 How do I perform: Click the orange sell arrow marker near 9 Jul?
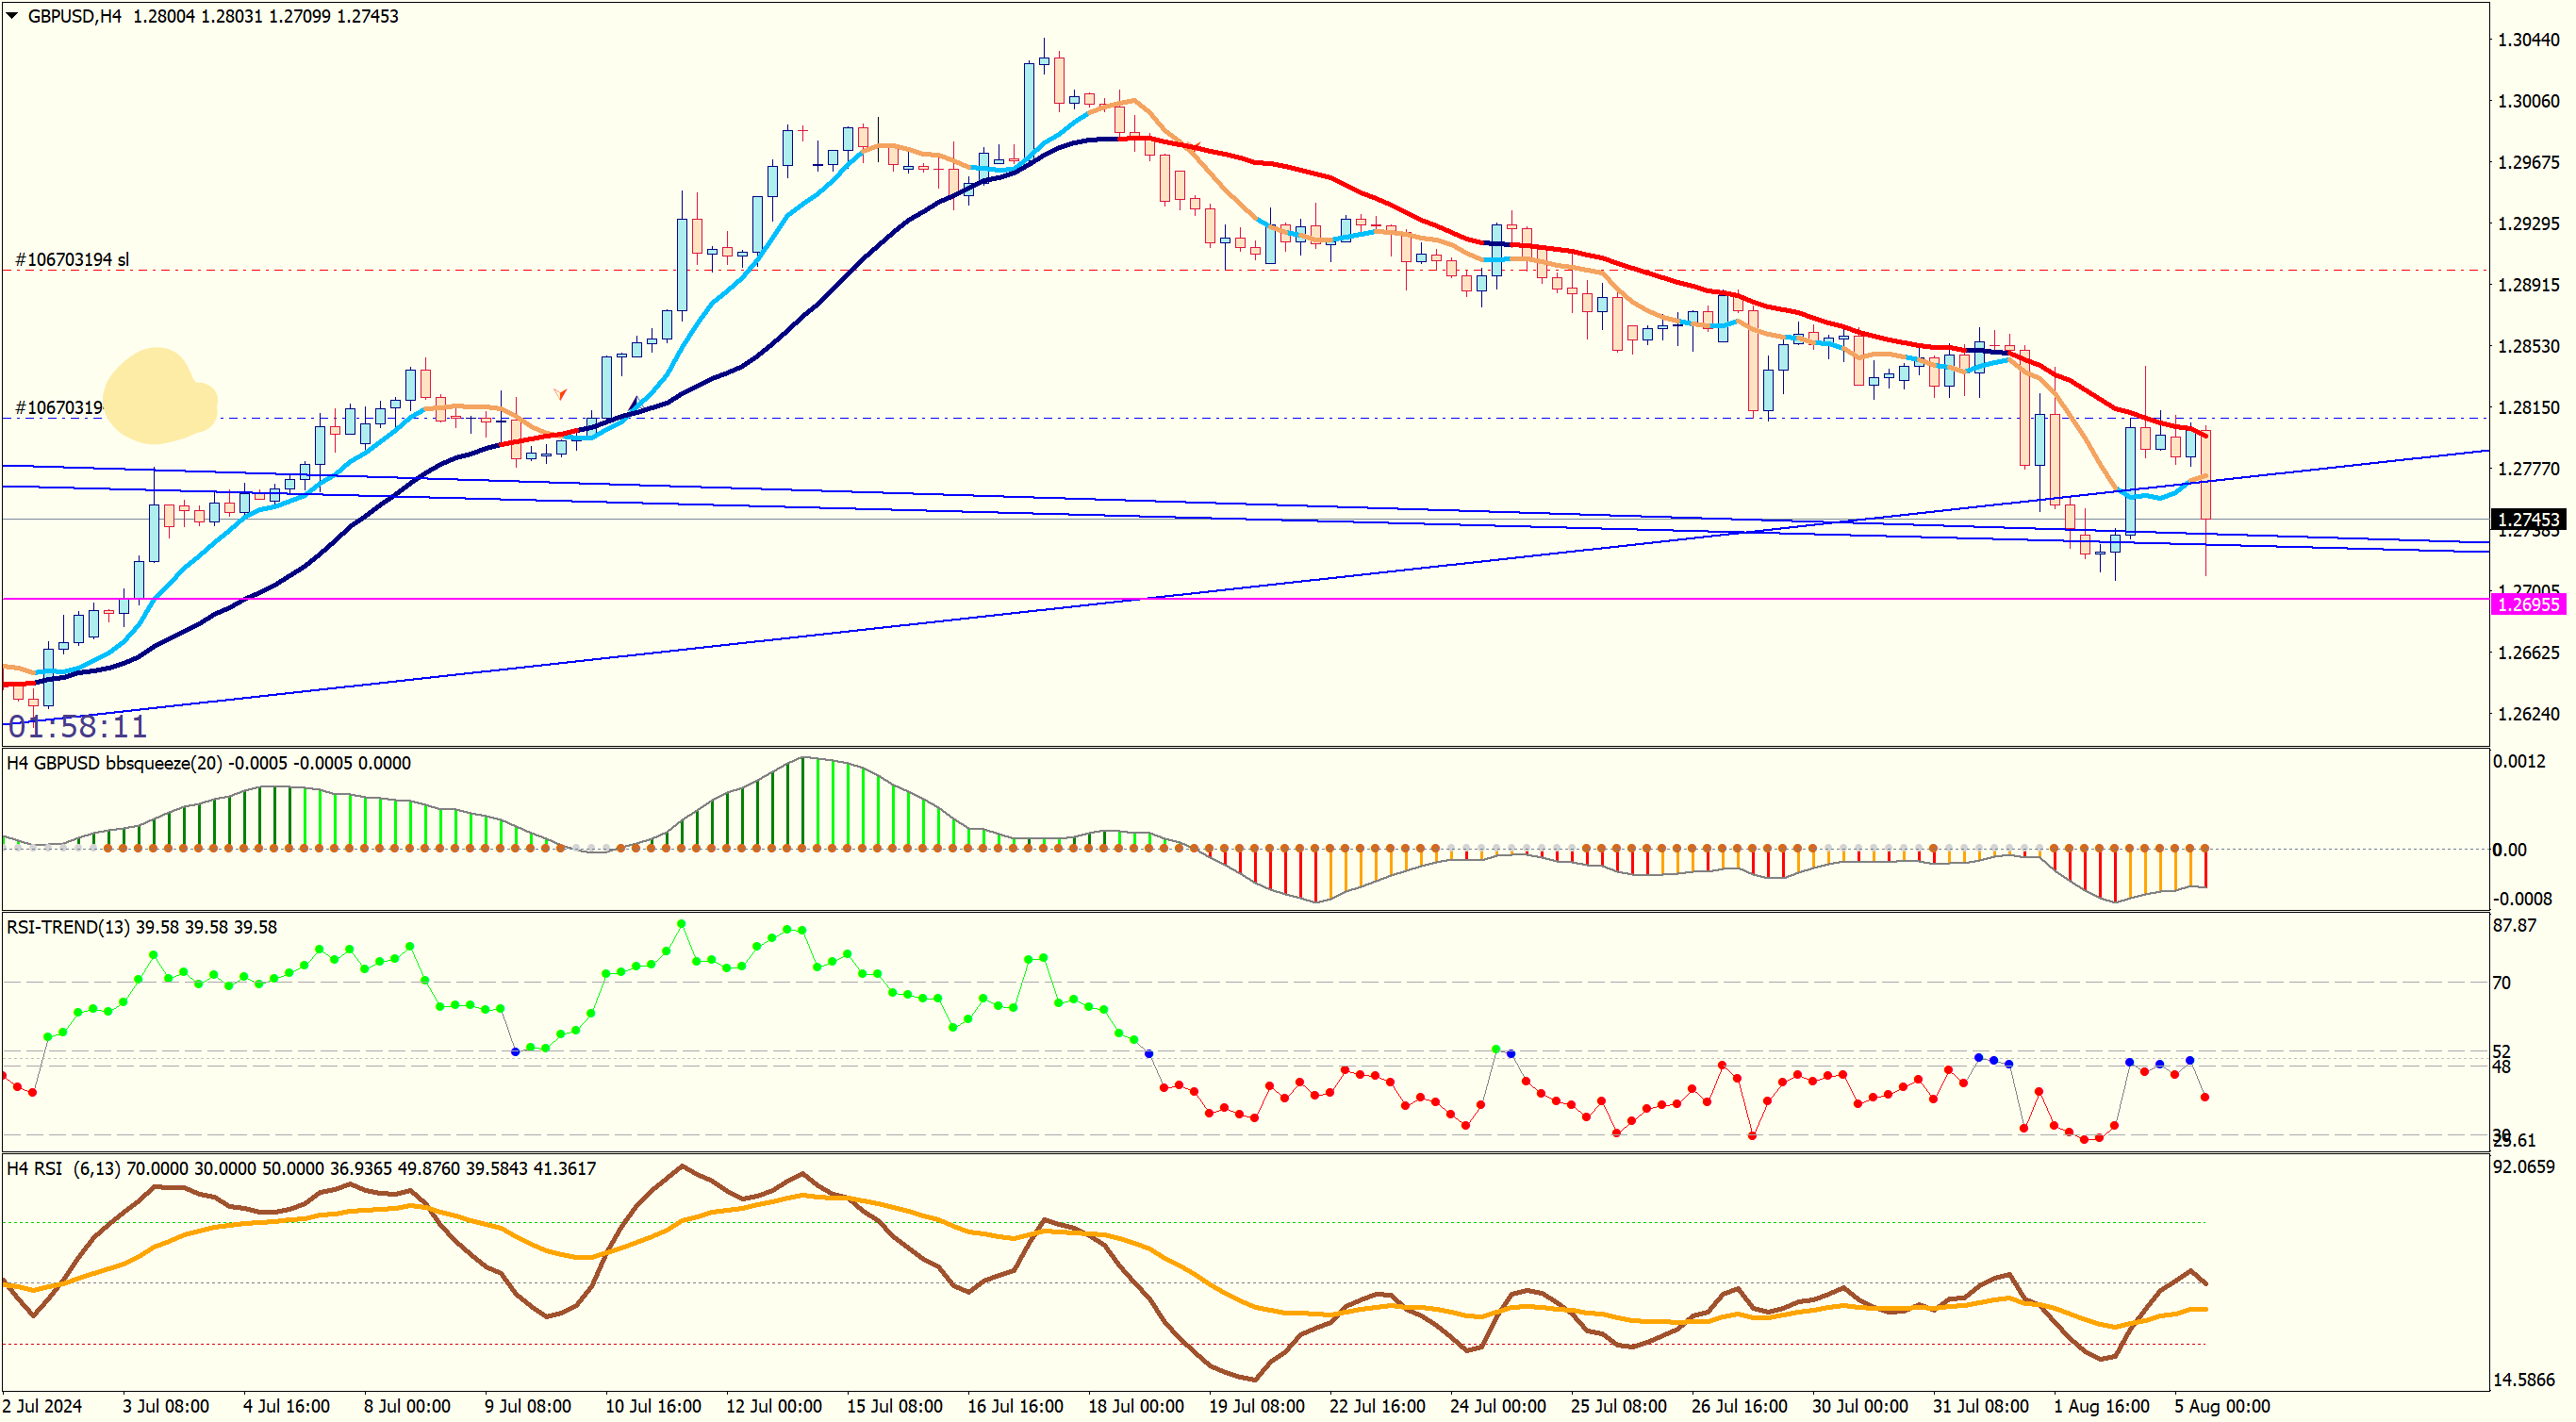coord(560,394)
